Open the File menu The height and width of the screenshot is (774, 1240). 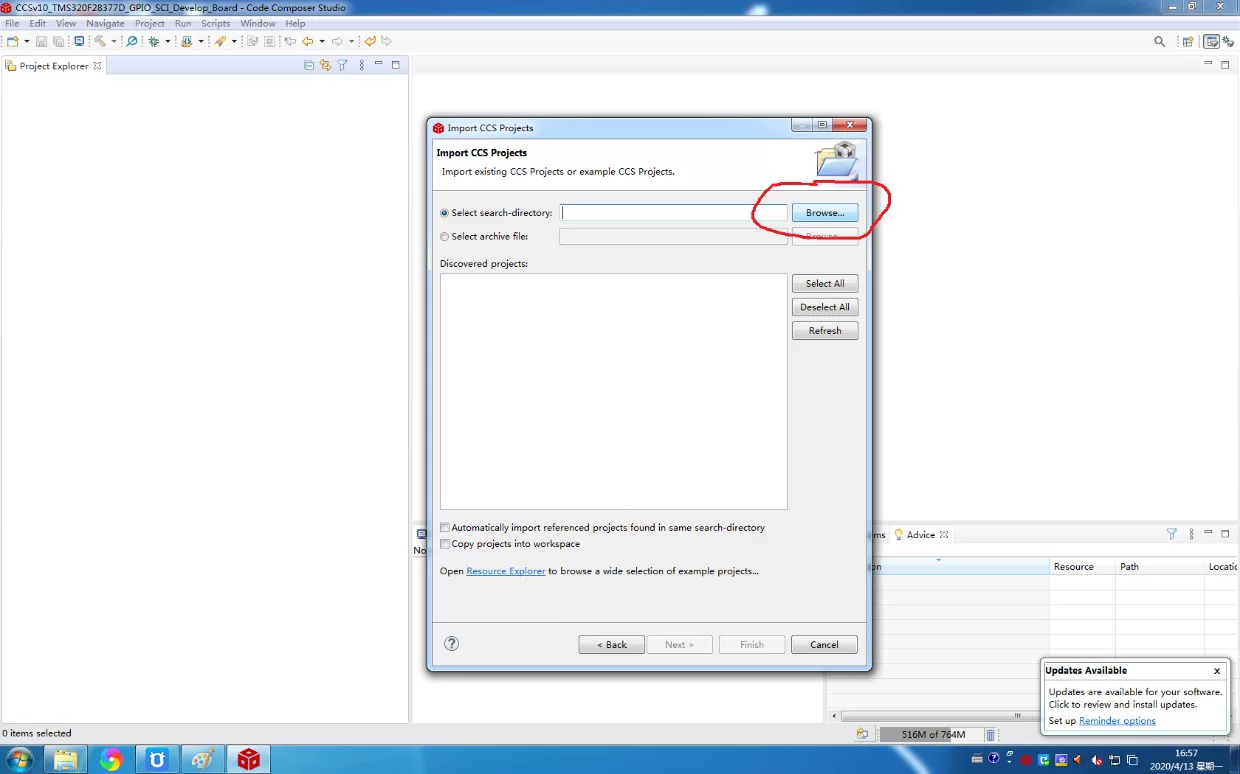(x=12, y=23)
